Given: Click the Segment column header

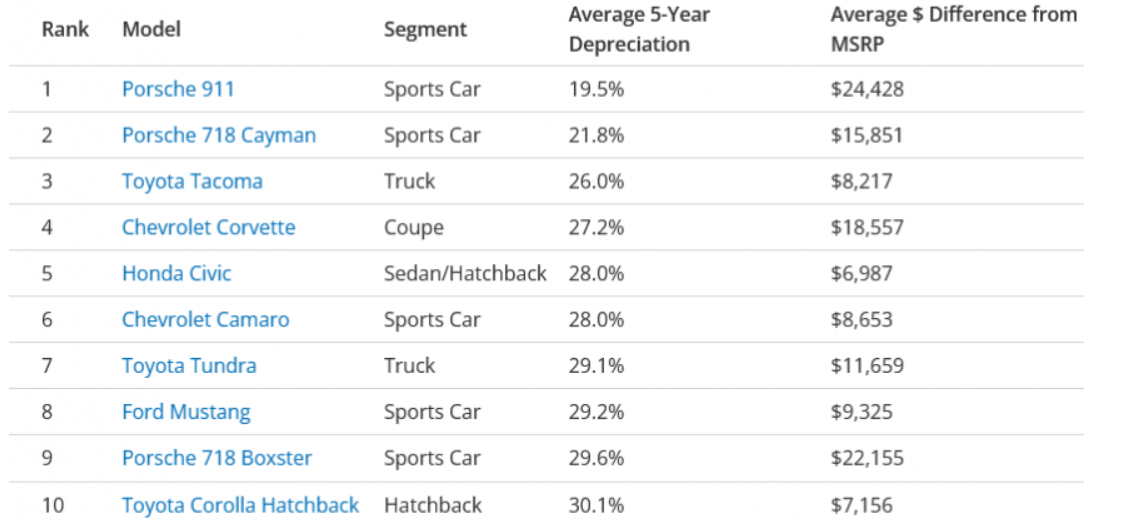Looking at the screenshot, I should 425,29.
